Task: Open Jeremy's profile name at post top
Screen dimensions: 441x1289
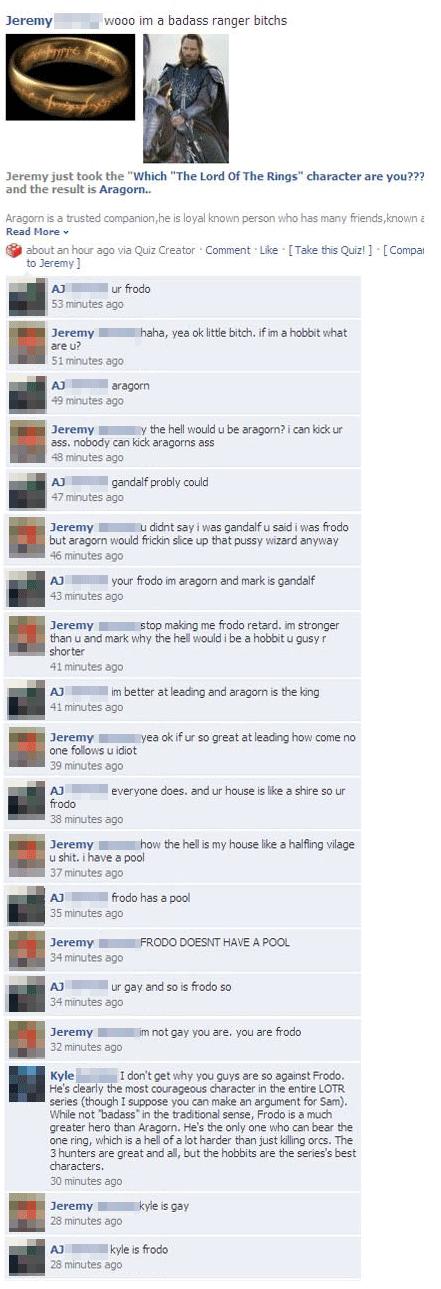Action: (29, 21)
